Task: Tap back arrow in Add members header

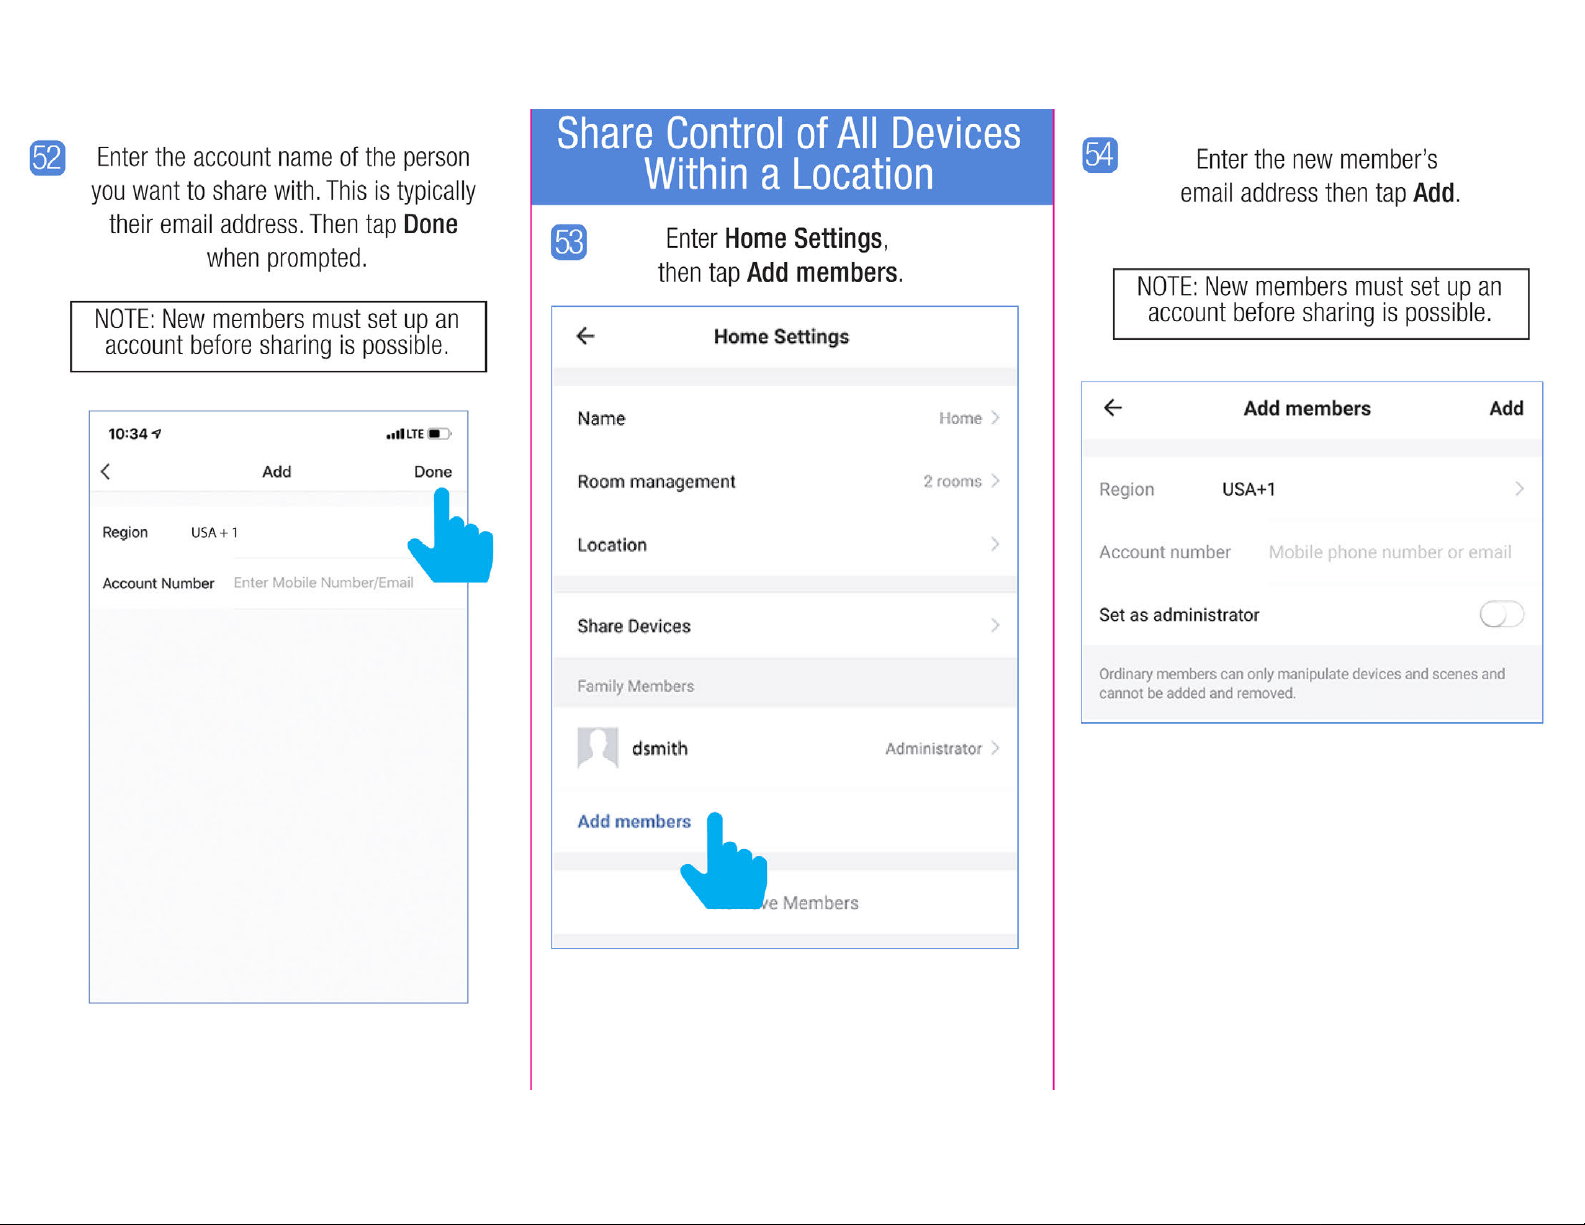Action: [1113, 407]
